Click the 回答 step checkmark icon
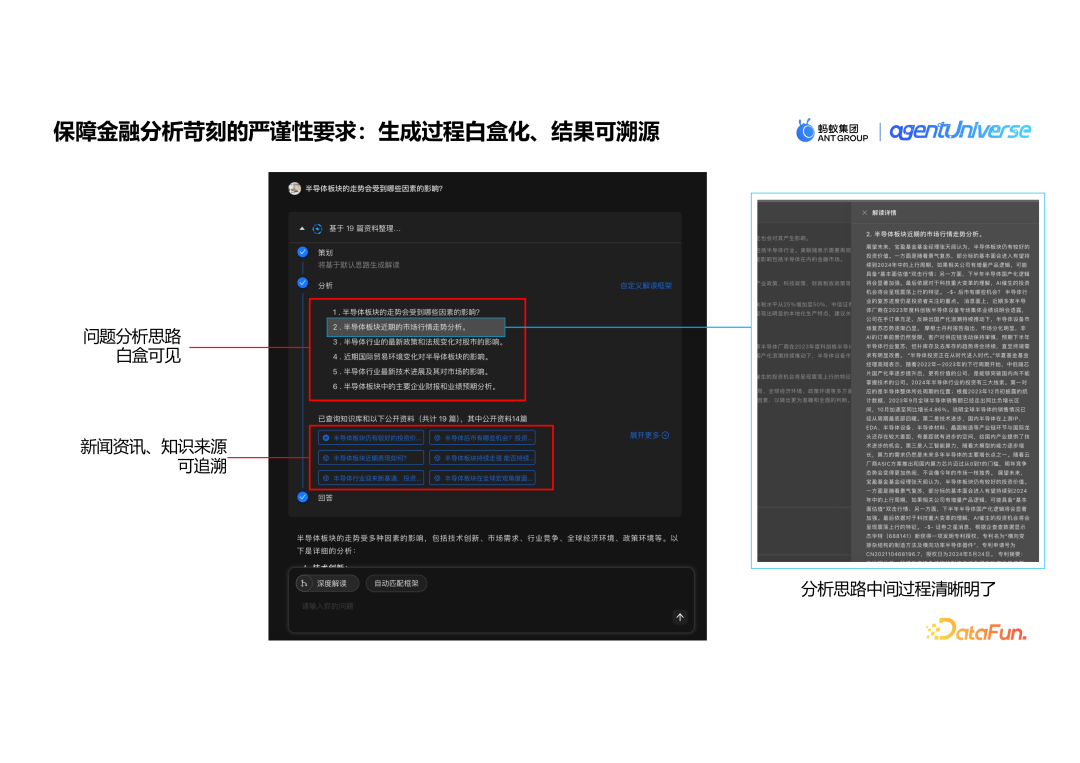Screen dimensions: 1080x763 pyautogui.click(x=302, y=497)
